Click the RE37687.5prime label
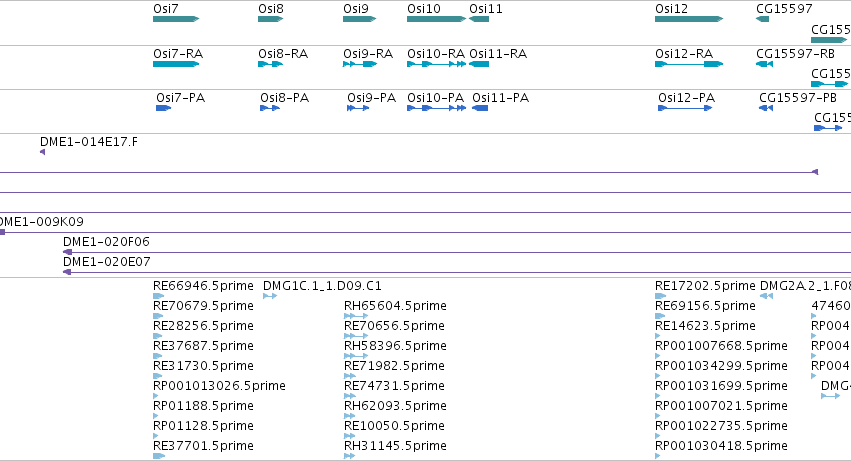851x461 pixels. coord(203,346)
